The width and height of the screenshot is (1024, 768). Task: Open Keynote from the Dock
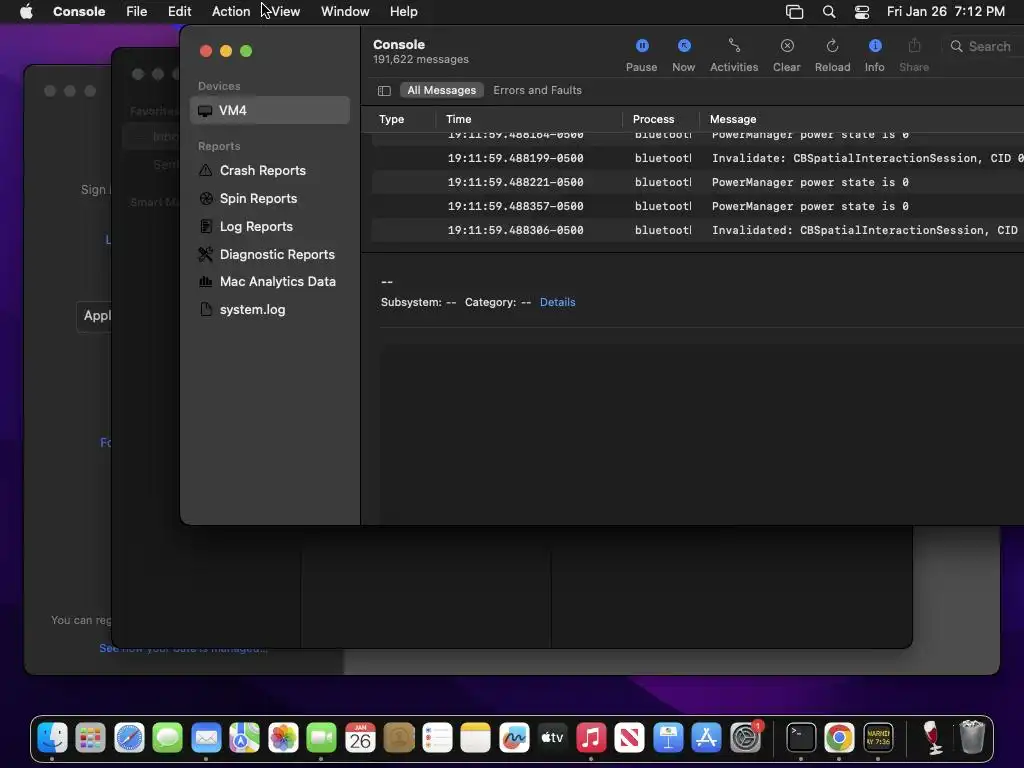coord(668,738)
